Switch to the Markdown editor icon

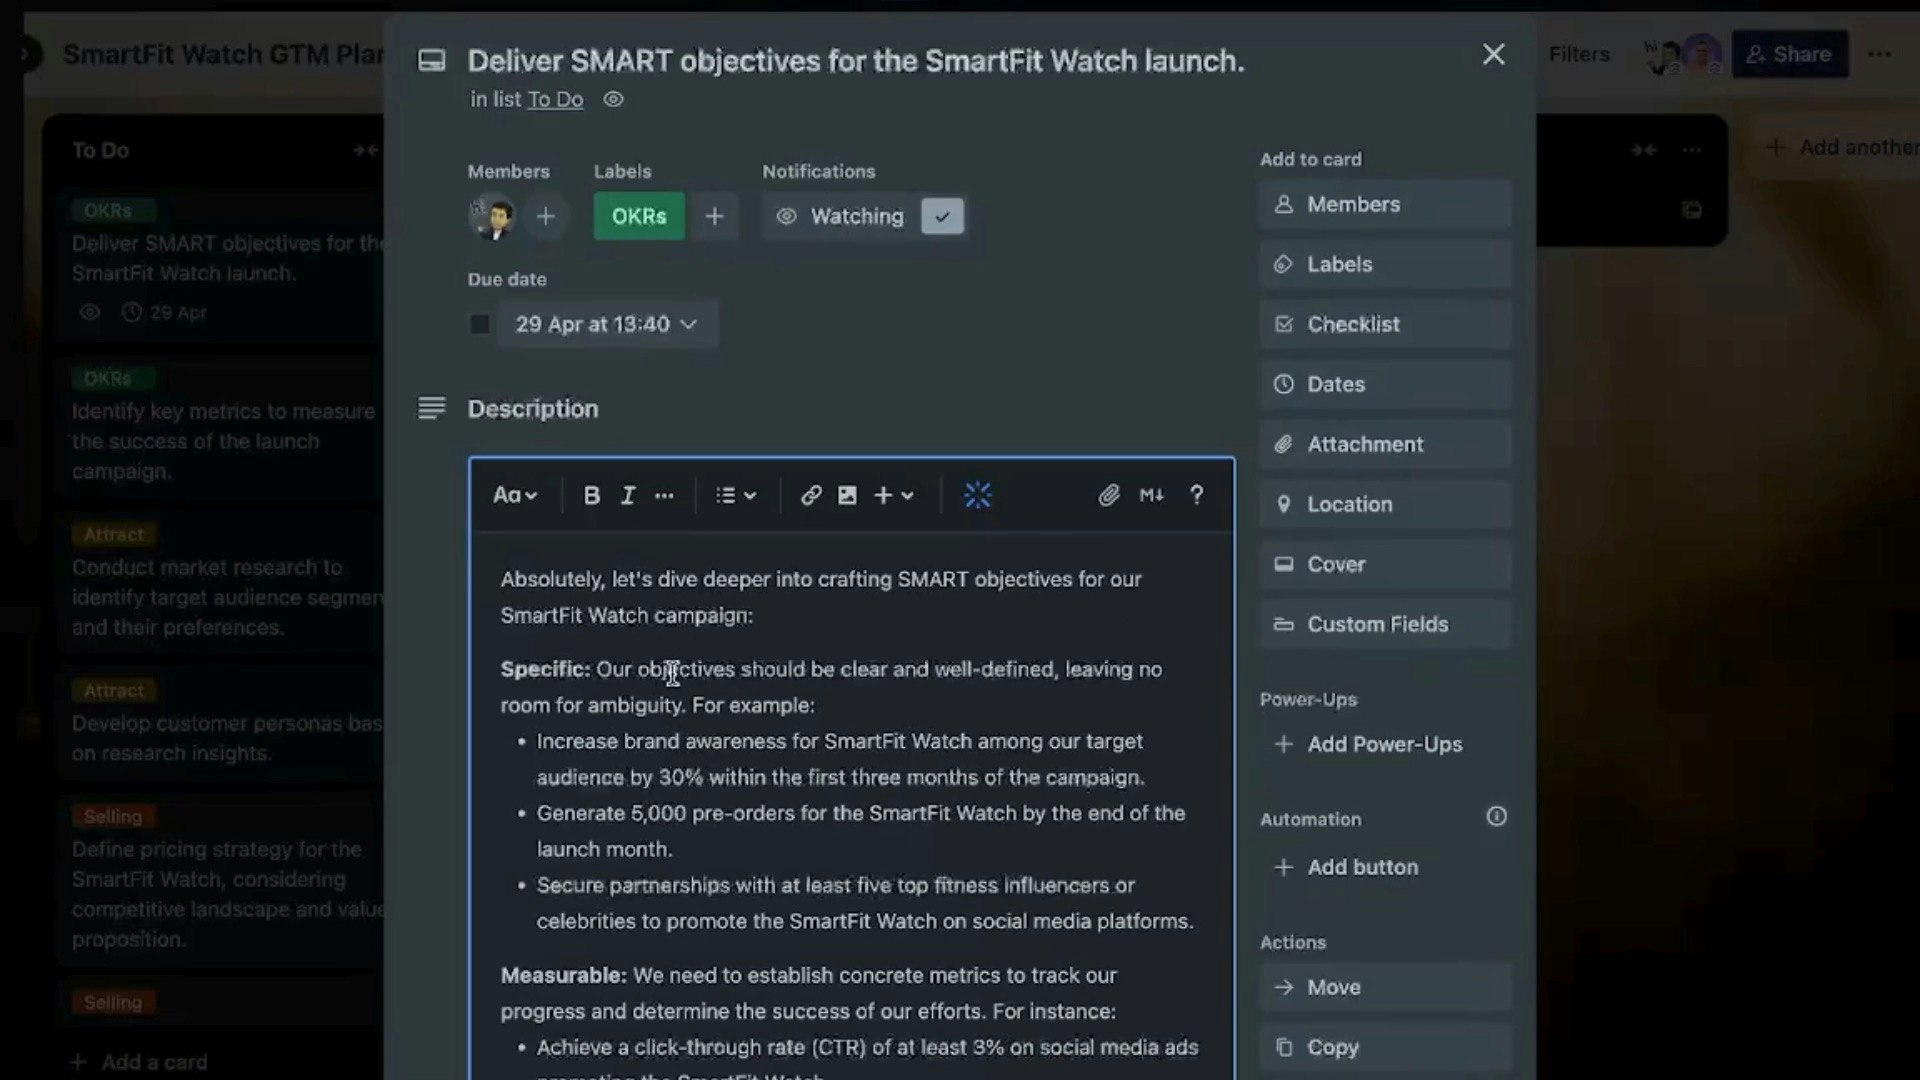coord(1151,495)
